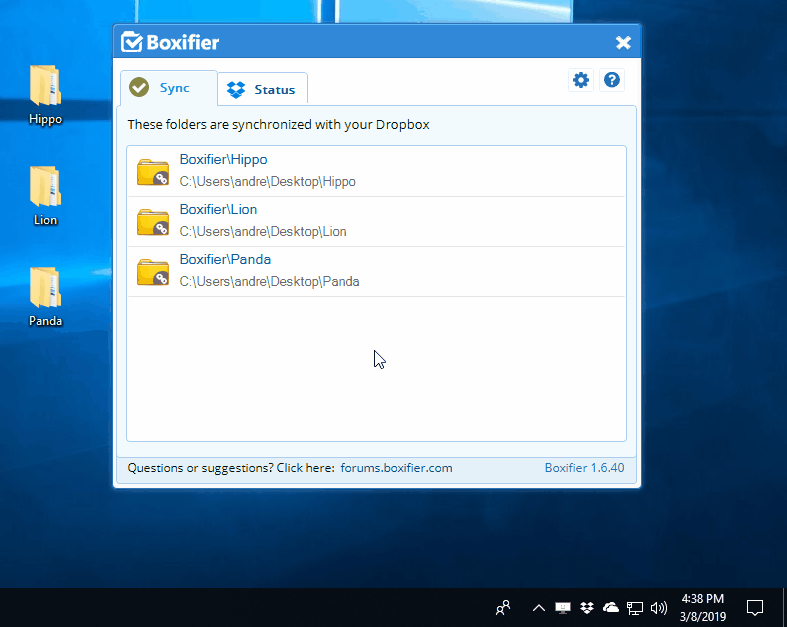Open the volume speaker tray icon
The image size is (787, 627).
click(x=659, y=608)
